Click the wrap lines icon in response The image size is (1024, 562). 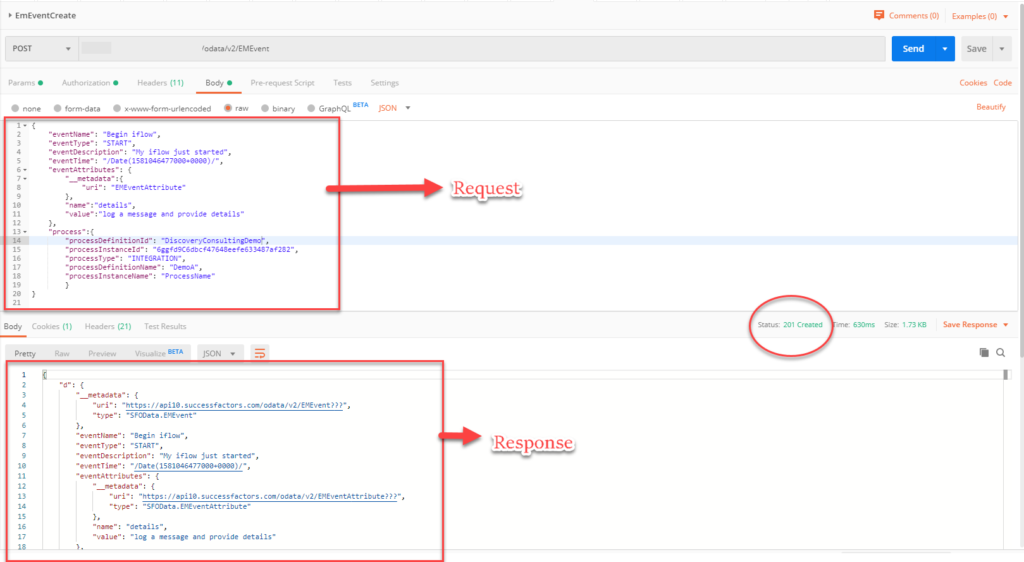point(259,353)
